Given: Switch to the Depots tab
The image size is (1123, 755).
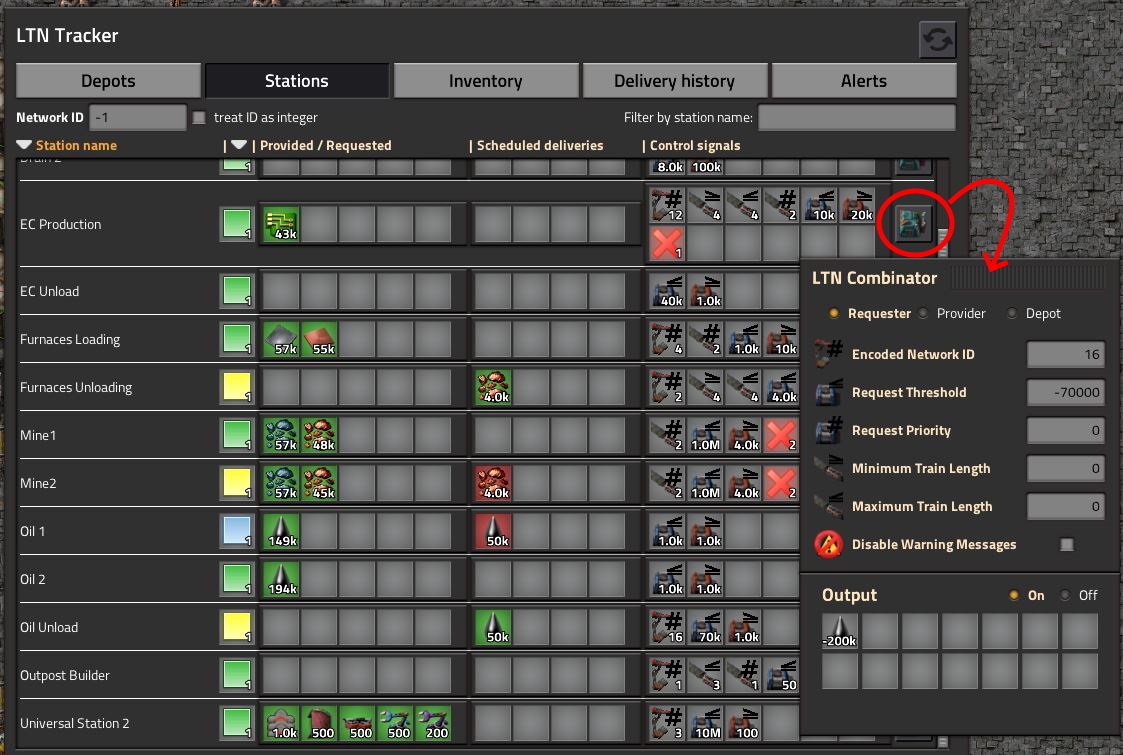Looking at the screenshot, I should pos(108,81).
